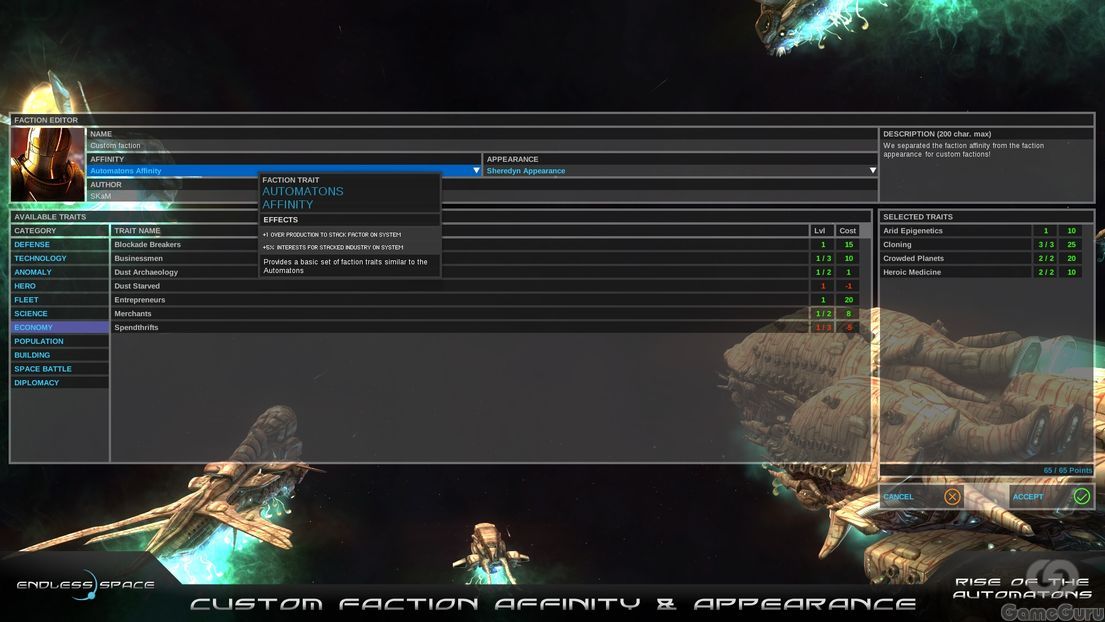Pick the Dust Starved trait

point(459,286)
